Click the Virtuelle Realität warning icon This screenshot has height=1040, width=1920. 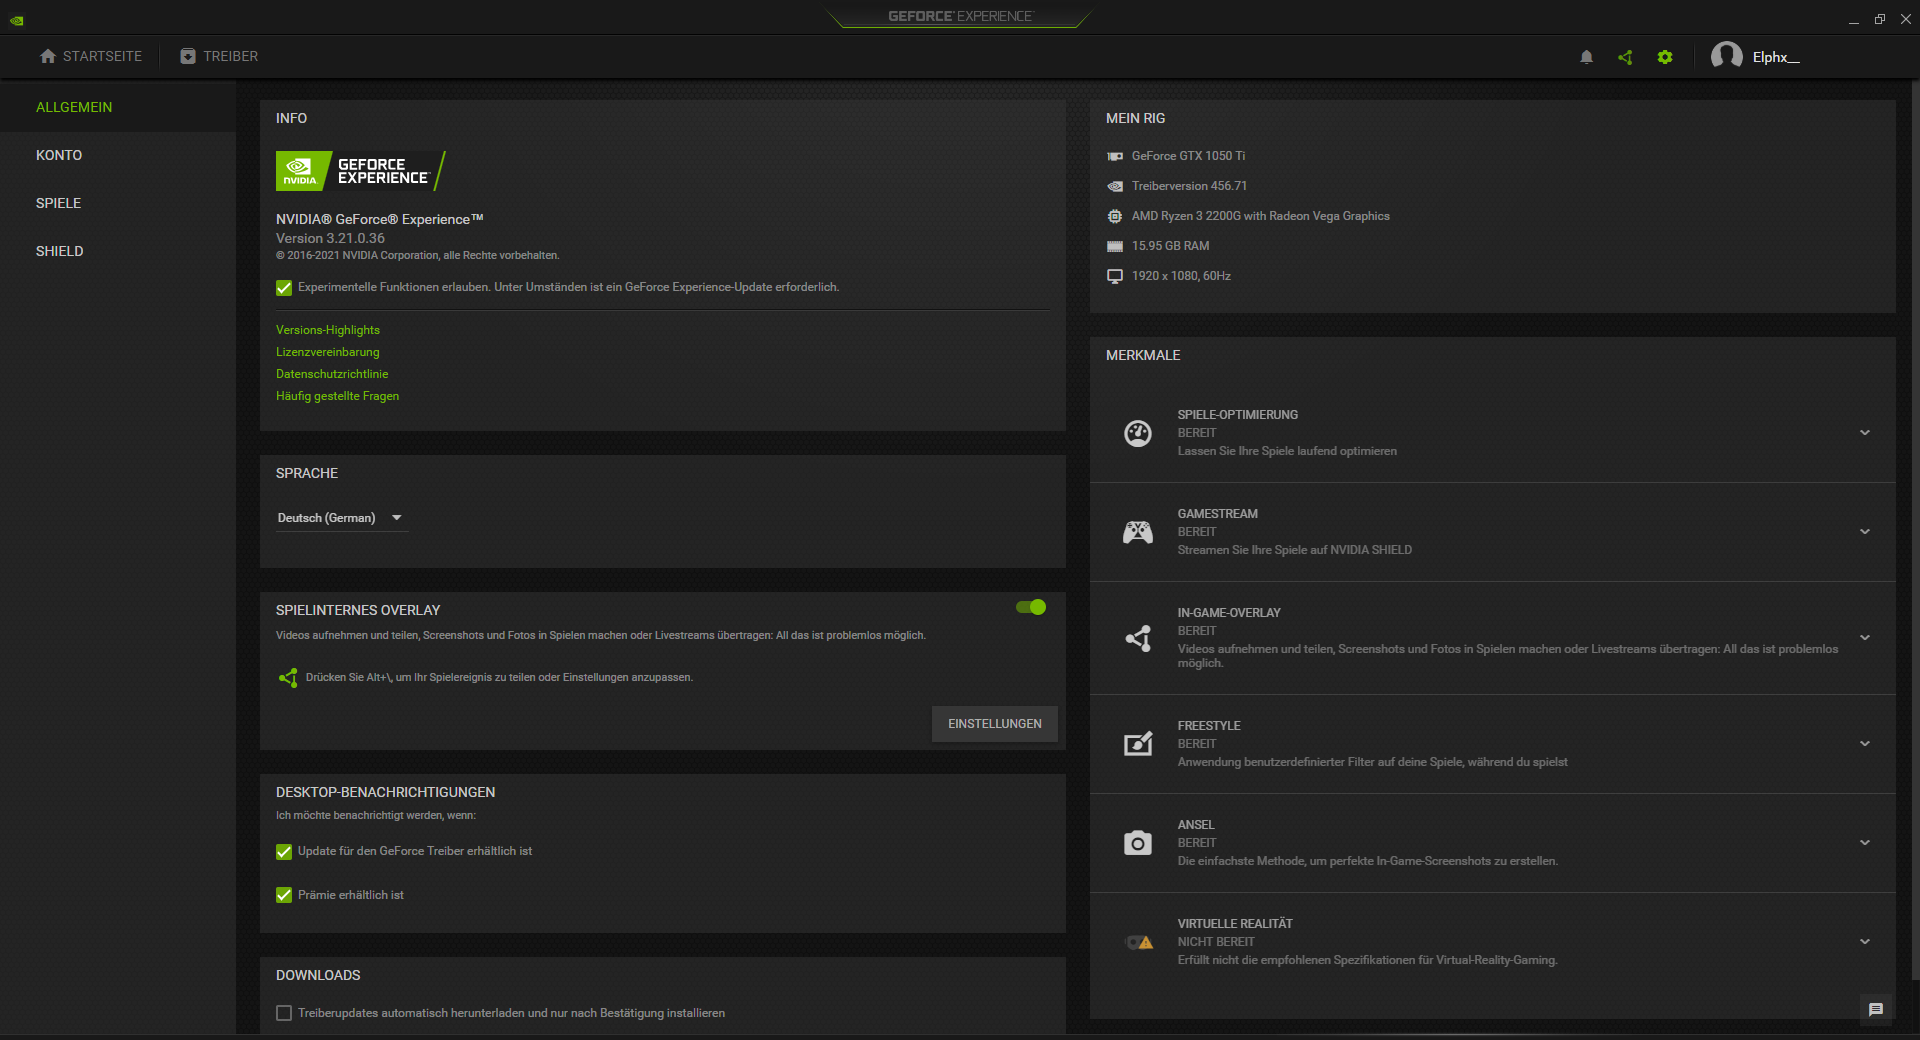(x=1140, y=942)
